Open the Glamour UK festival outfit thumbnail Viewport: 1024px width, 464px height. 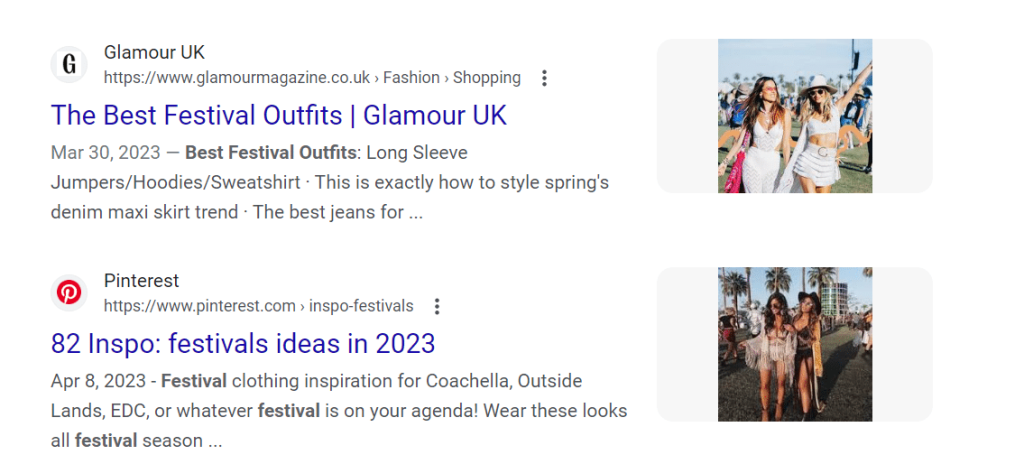click(795, 116)
